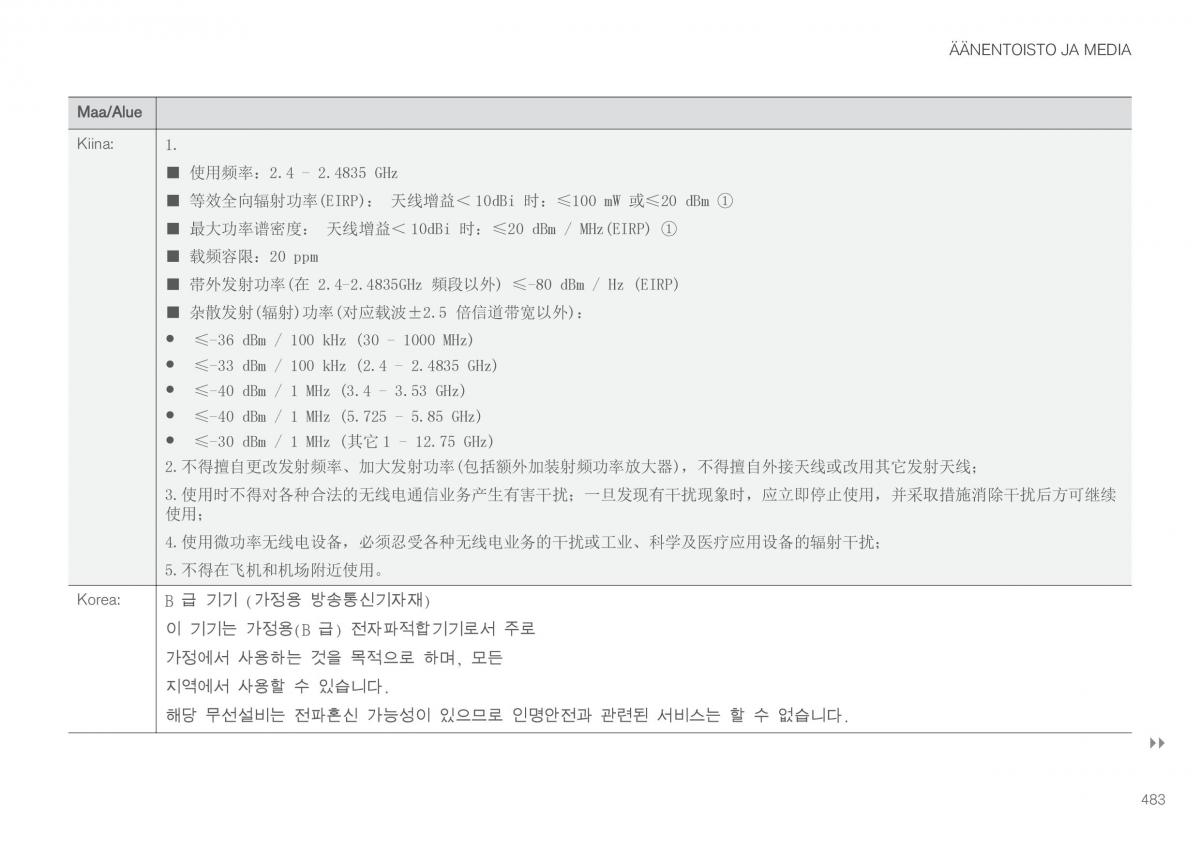Click the Korean line starting with '가정에서 사용하는'
The width and height of the screenshot is (1200, 845).
pyautogui.click(x=334, y=658)
